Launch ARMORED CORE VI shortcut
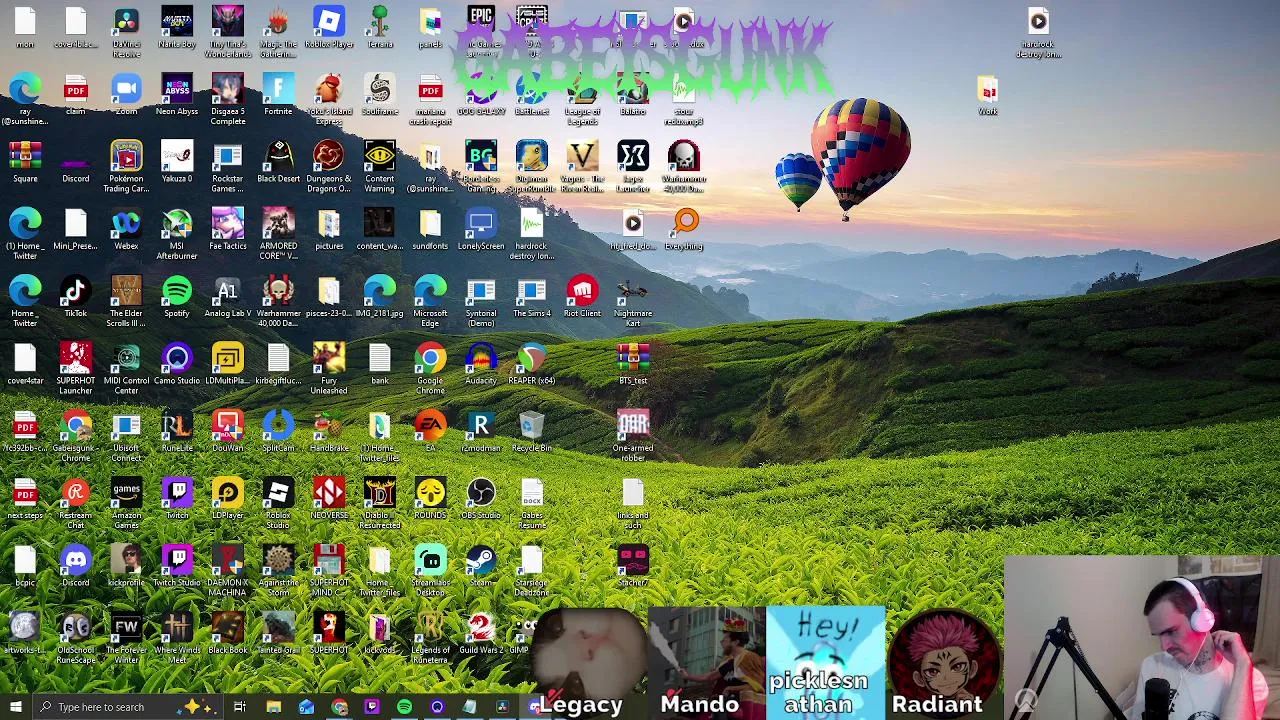The height and width of the screenshot is (720, 1280). pos(278,234)
